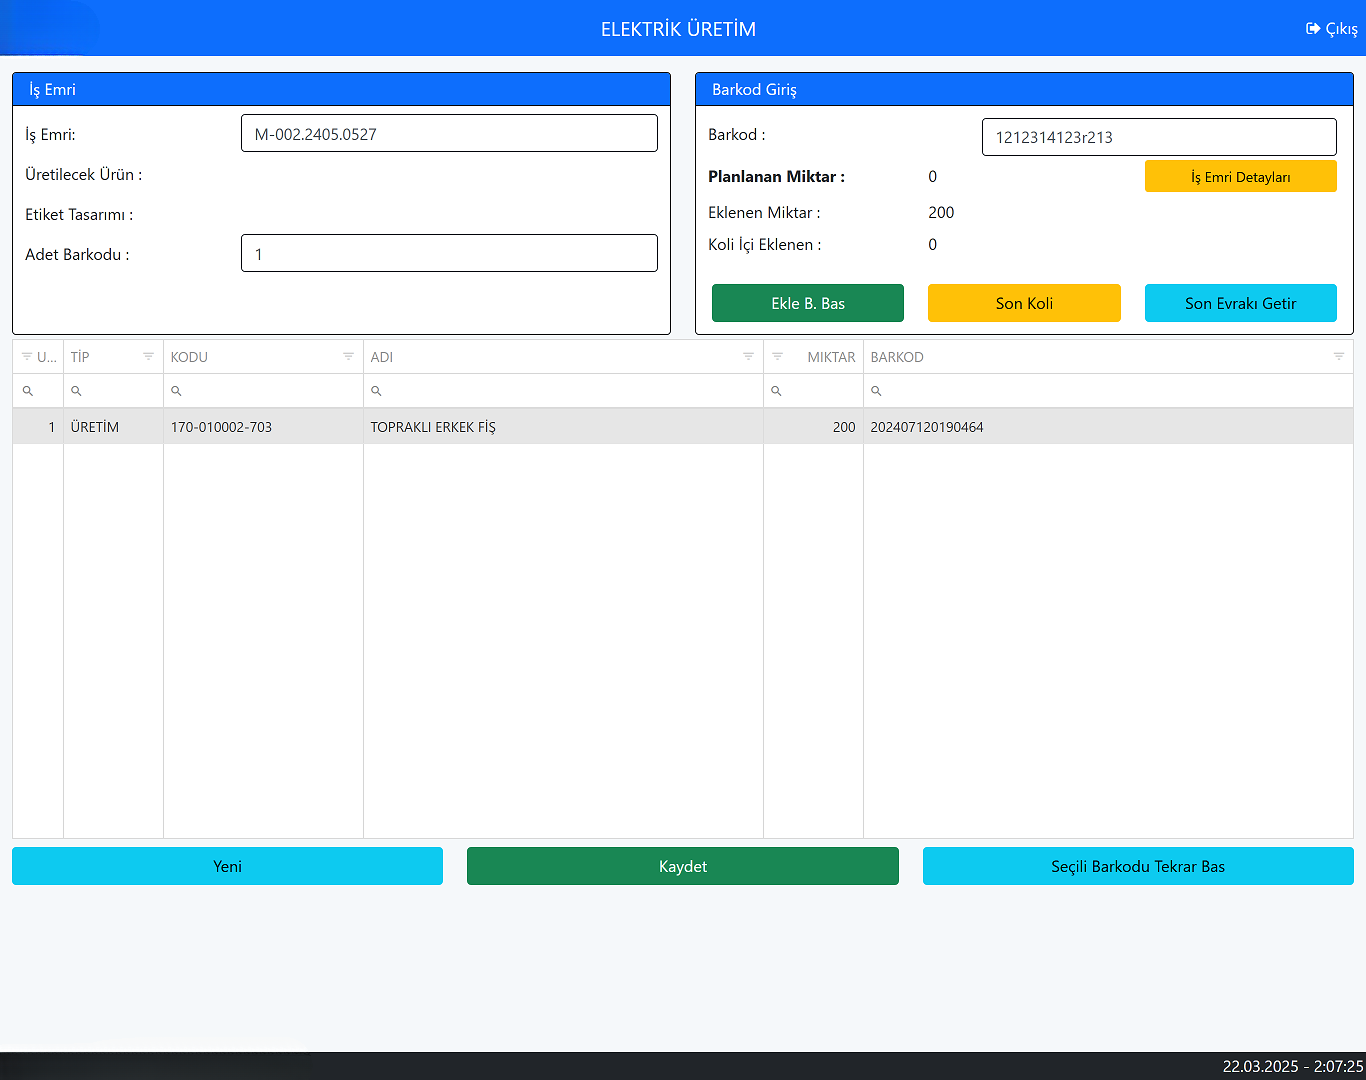Focus the Barkod input field
This screenshot has height=1080, width=1366.
pyautogui.click(x=1158, y=137)
